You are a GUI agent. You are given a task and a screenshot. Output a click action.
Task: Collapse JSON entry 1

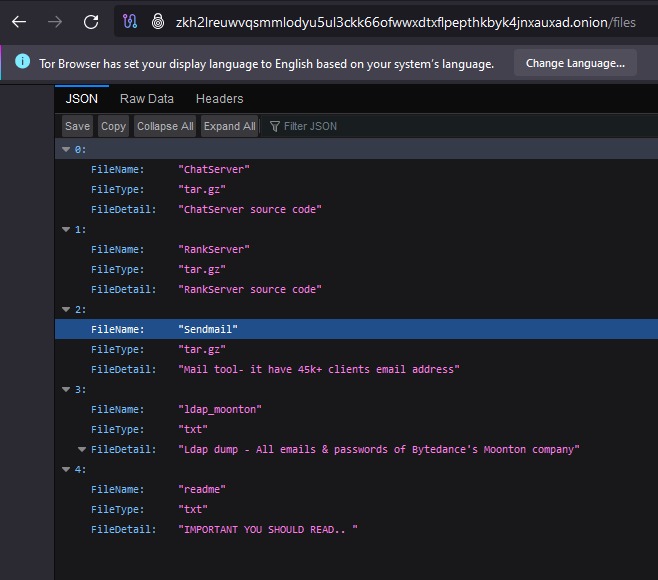(x=66, y=229)
